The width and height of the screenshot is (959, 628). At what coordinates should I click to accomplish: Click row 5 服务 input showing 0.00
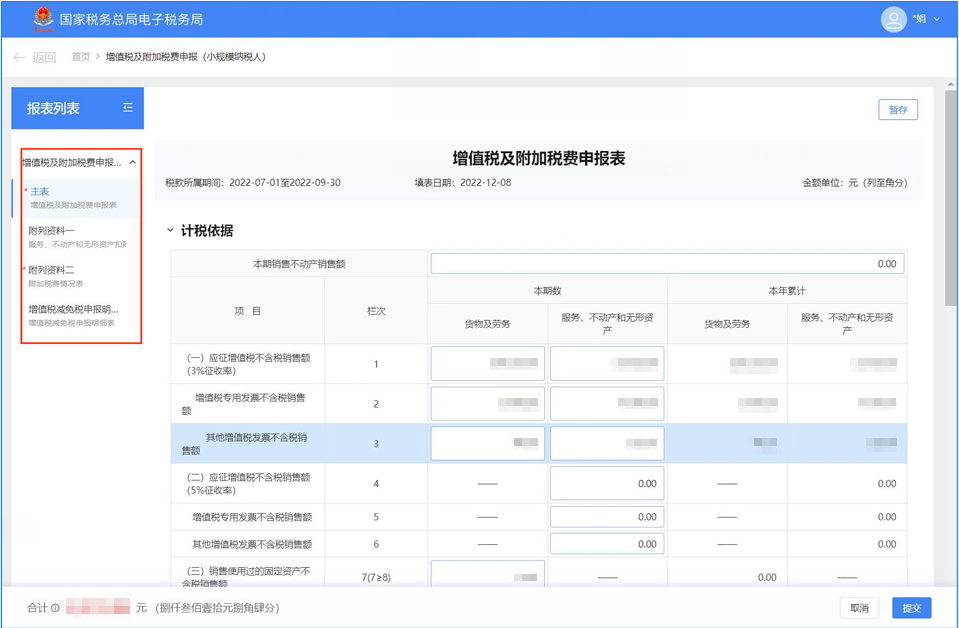(607, 517)
